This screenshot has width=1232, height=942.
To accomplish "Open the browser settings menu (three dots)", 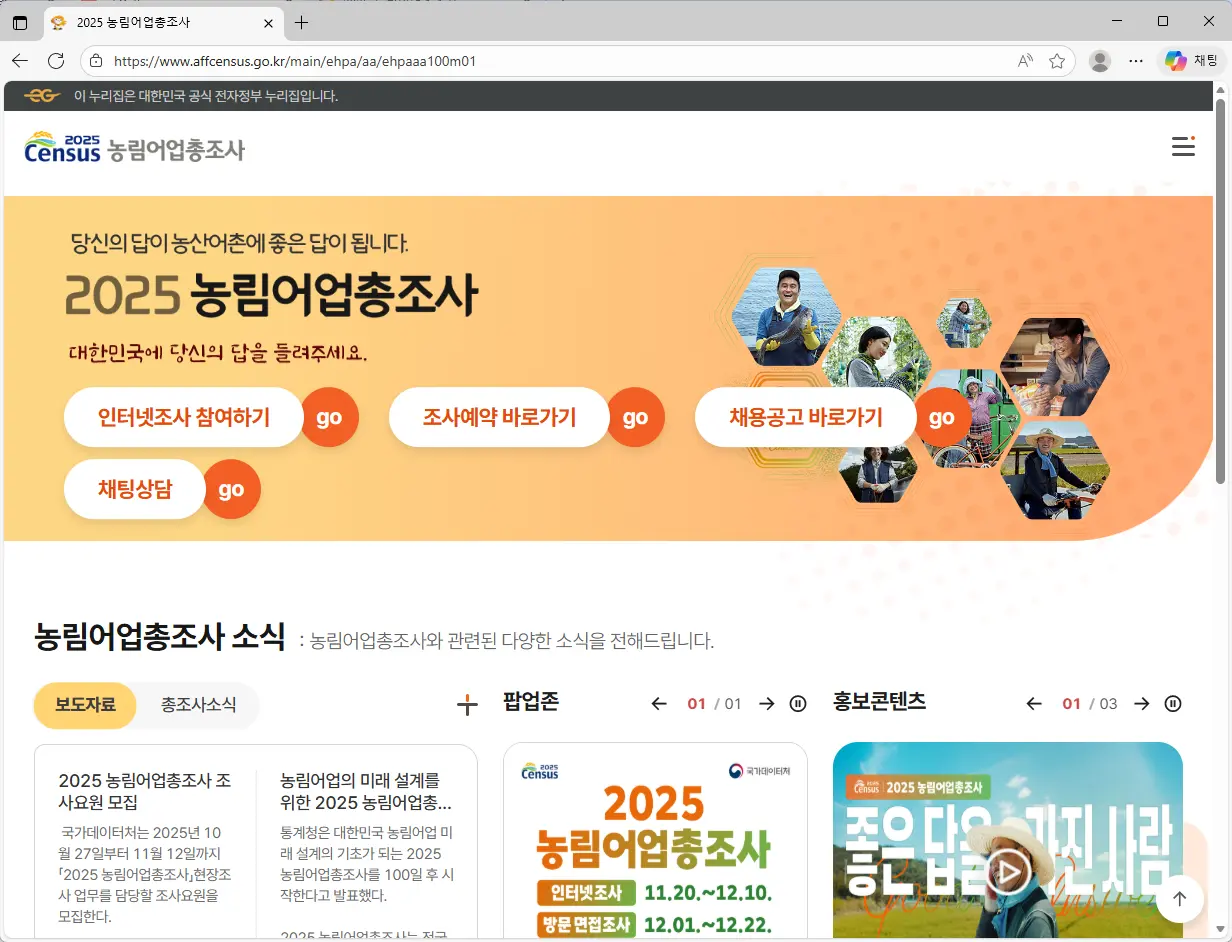I will (1136, 60).
